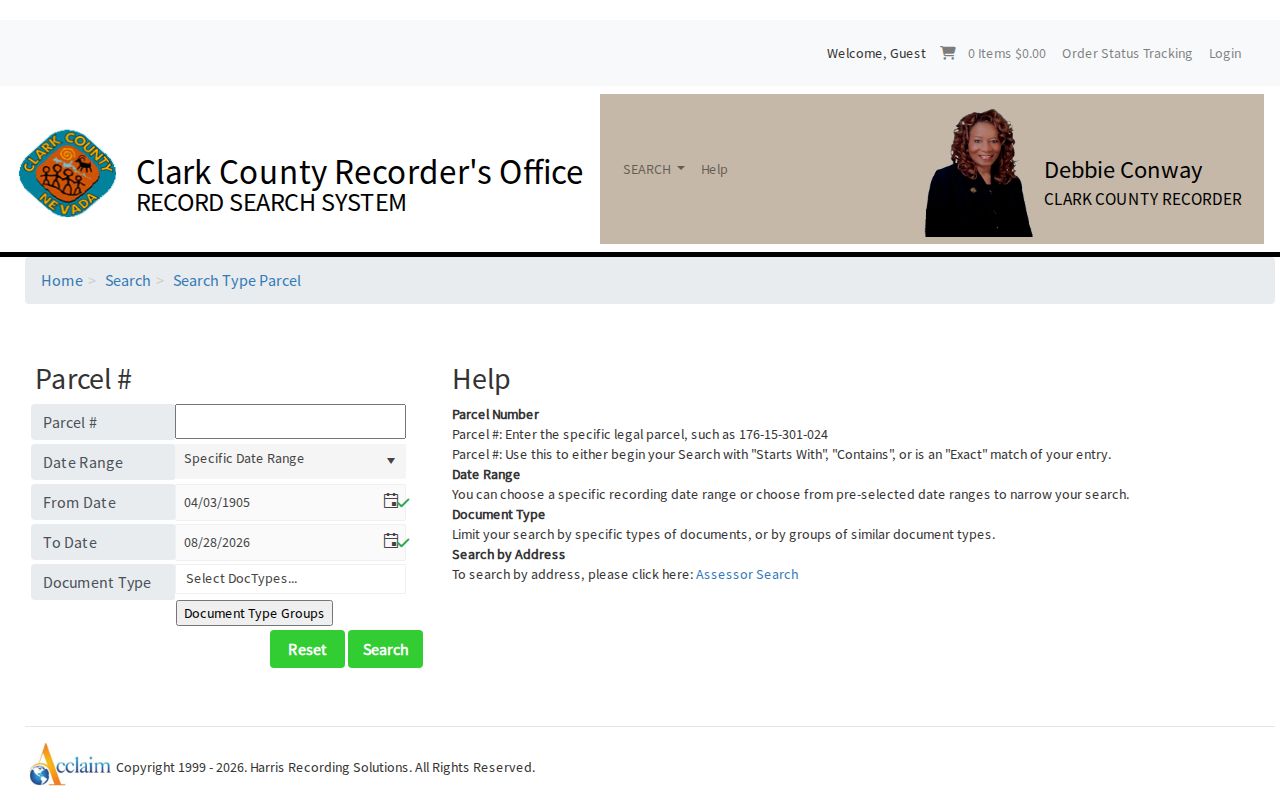Image resolution: width=1280 pixels, height=800 pixels.
Task: Click the Login link
Action: tap(1225, 53)
